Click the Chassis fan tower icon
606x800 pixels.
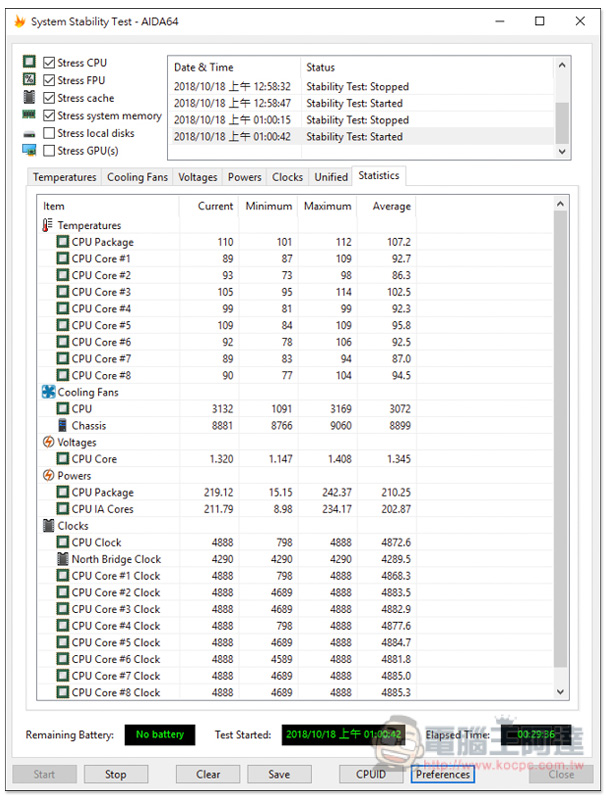pos(62,425)
